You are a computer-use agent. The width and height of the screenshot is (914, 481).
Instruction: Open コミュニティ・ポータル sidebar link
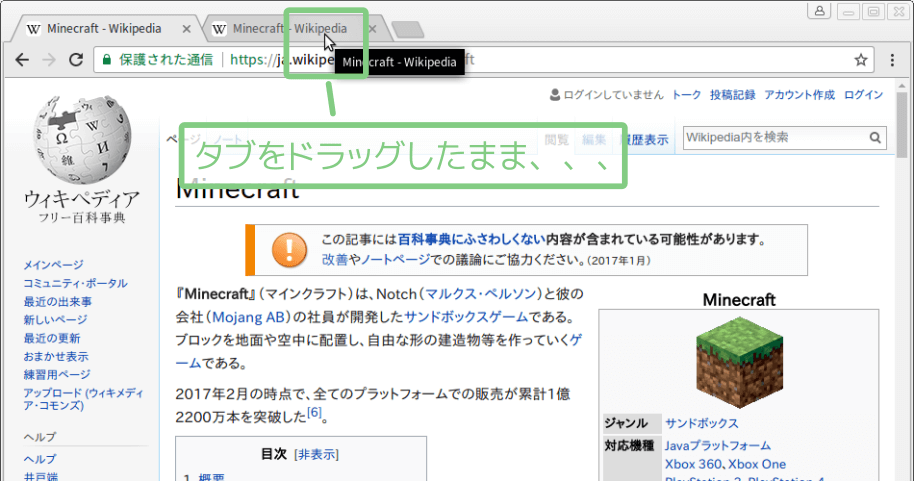click(x=75, y=283)
